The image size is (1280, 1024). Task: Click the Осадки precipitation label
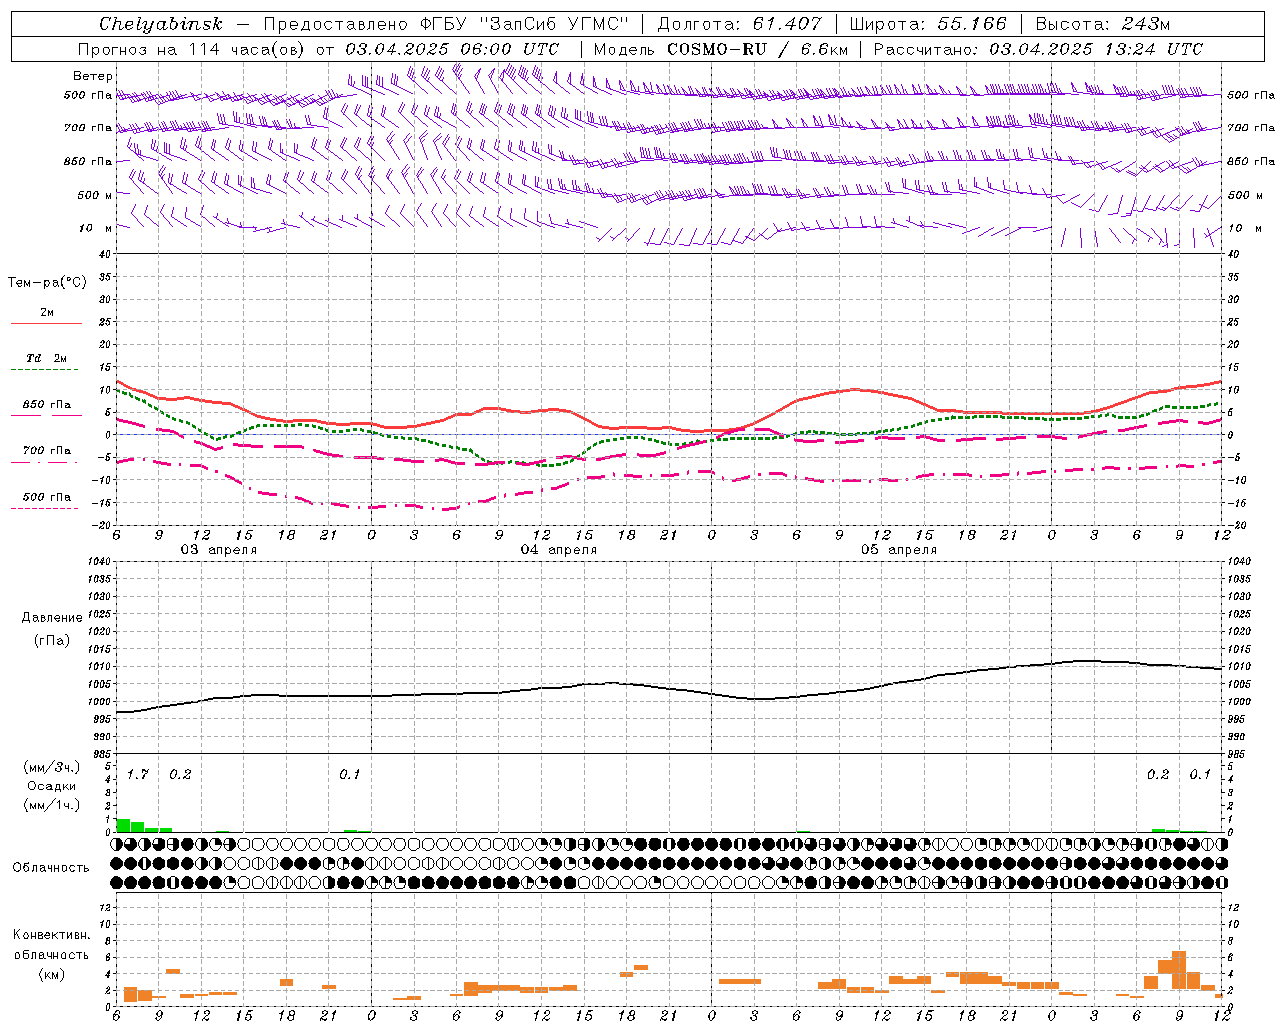[x=52, y=786]
